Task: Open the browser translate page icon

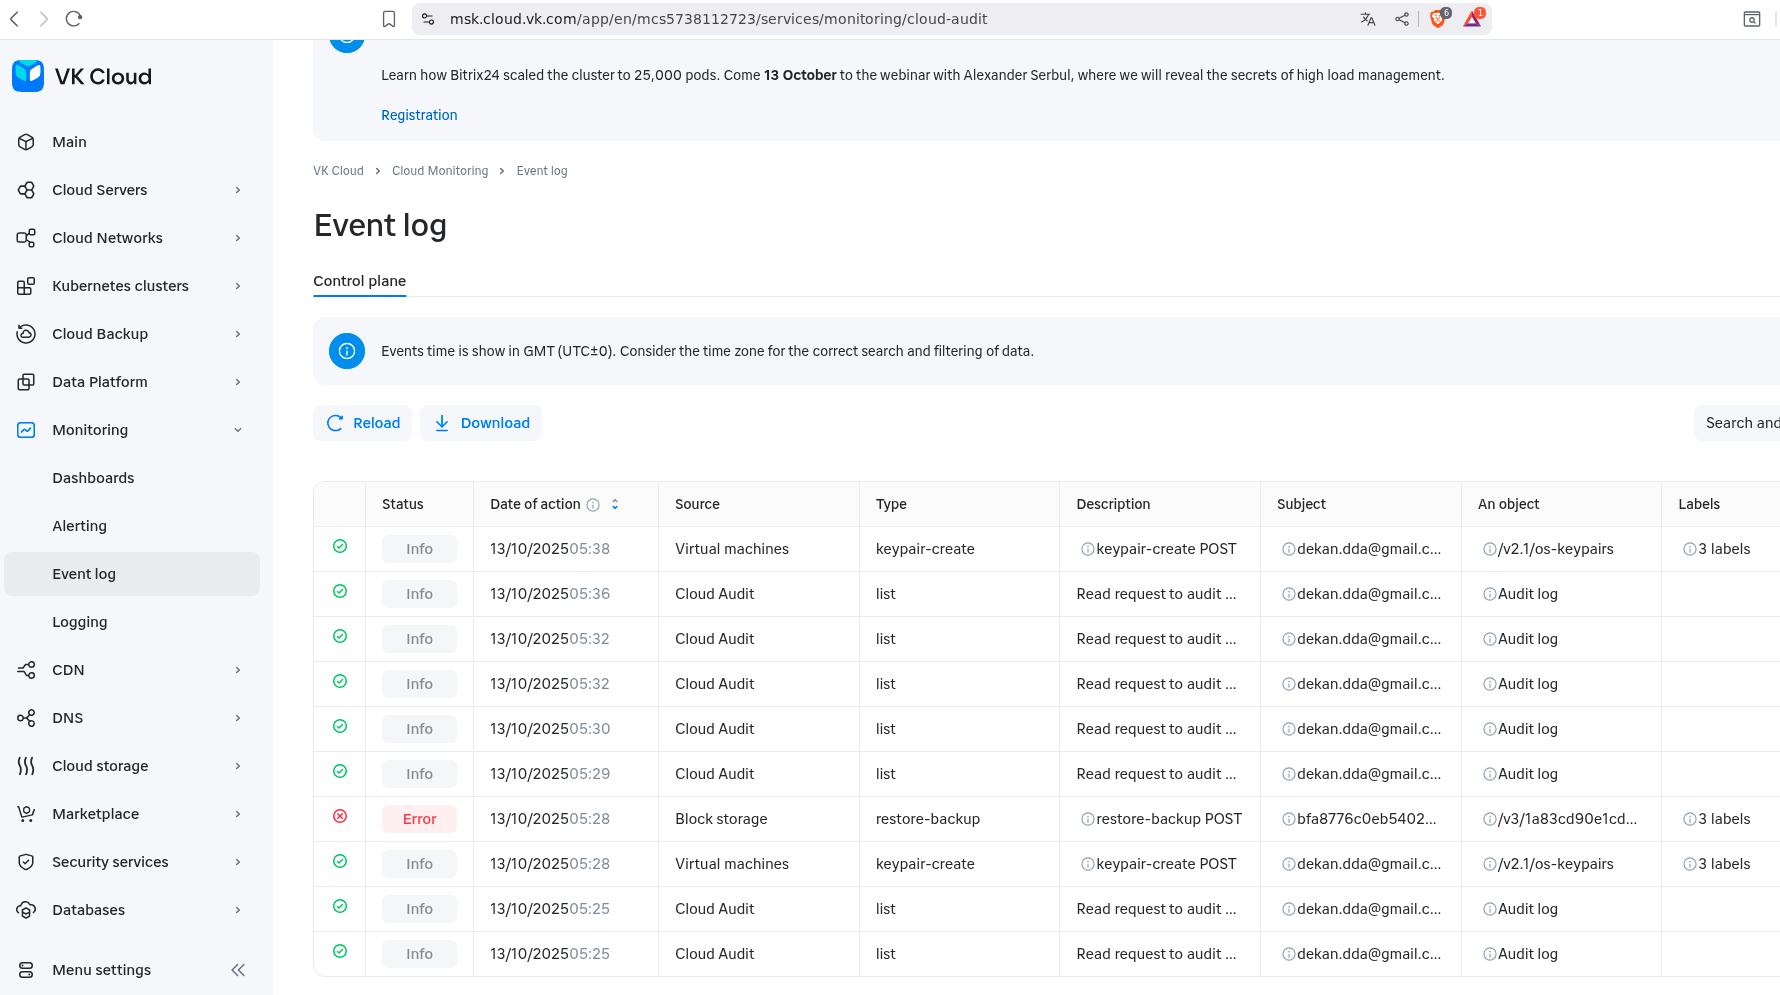Action: (x=1368, y=19)
